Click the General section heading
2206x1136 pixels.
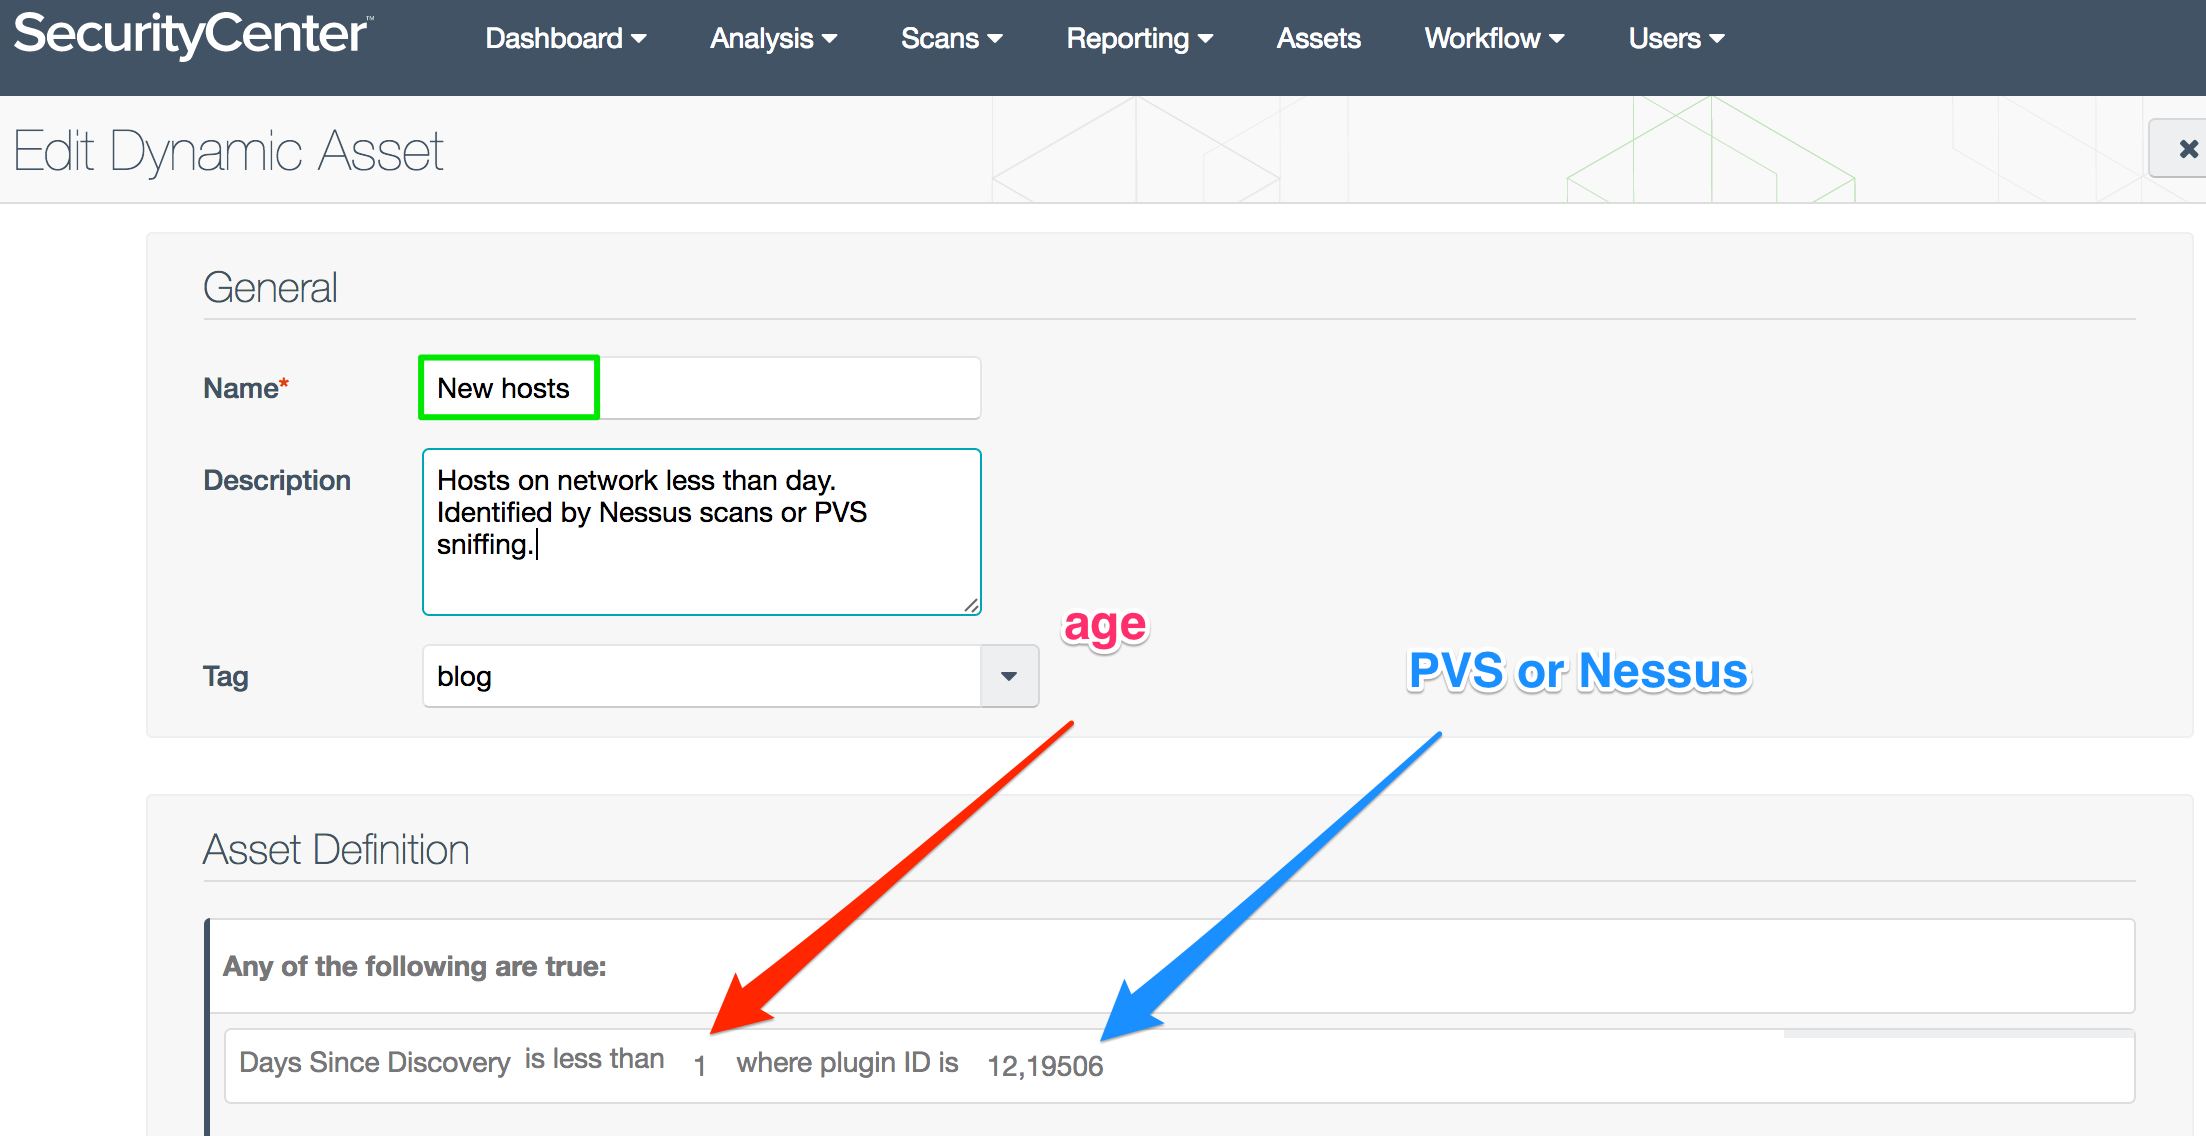point(270,288)
